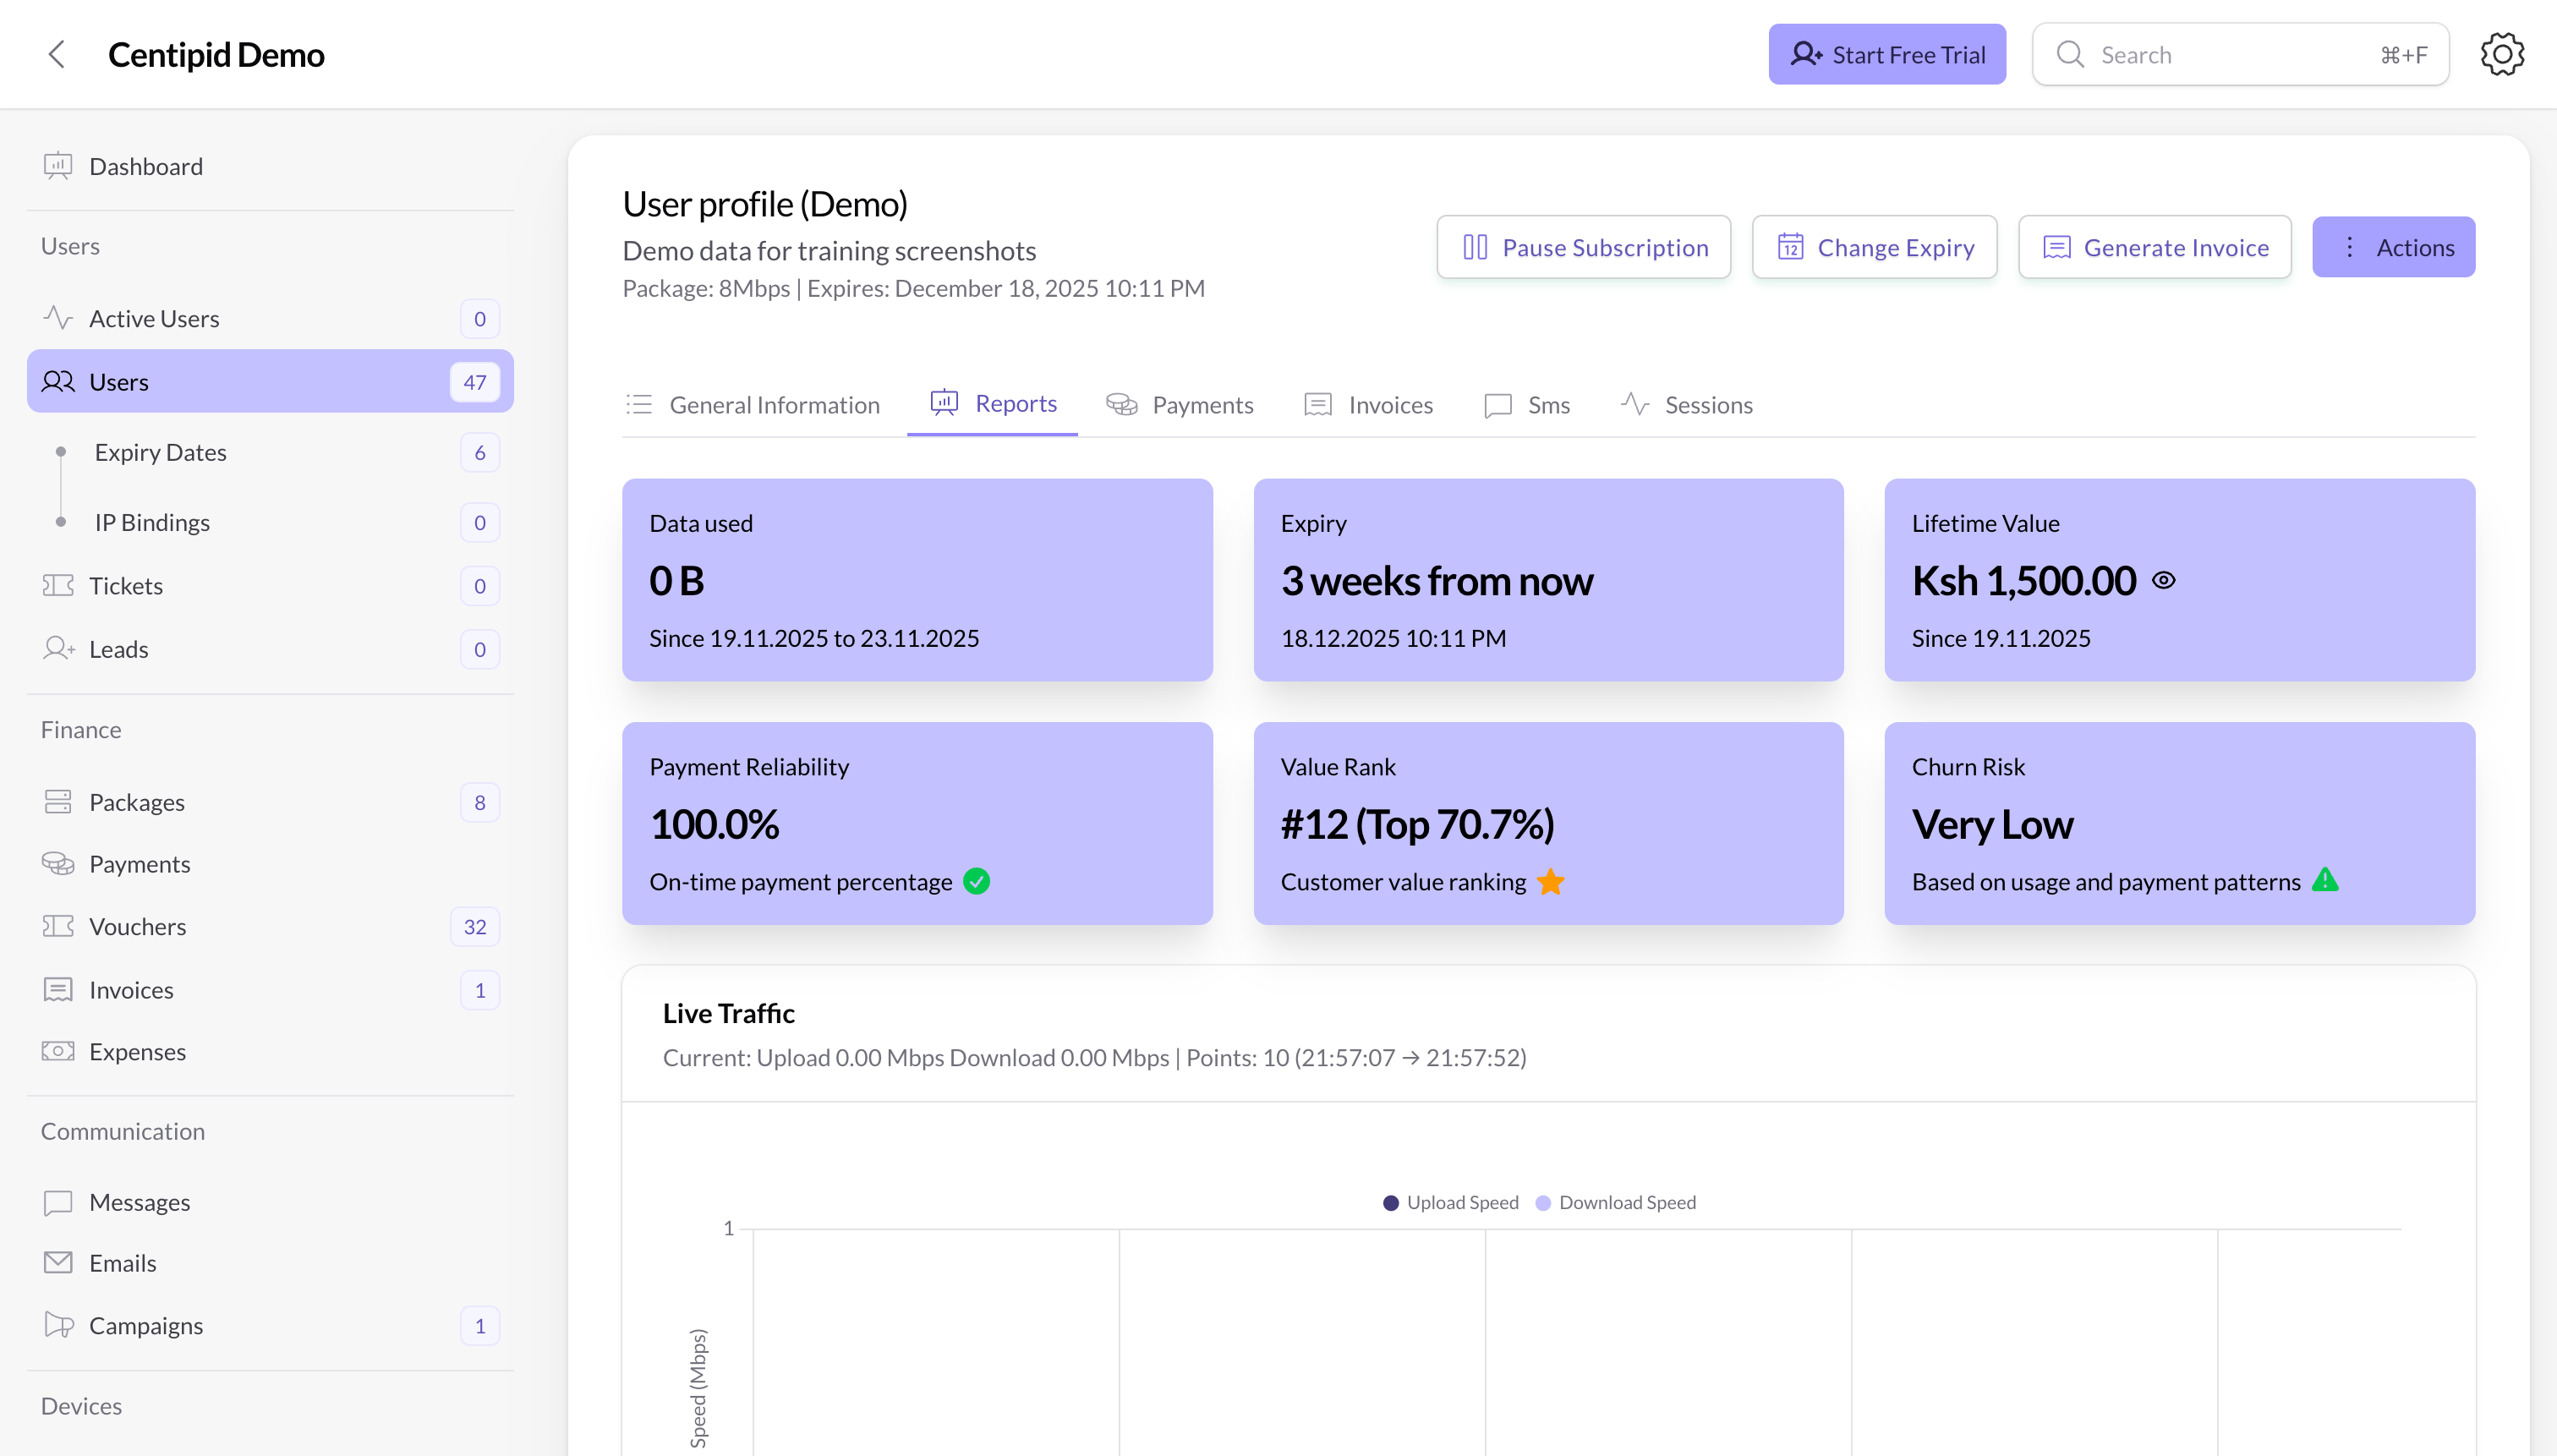2557x1456 pixels.
Task: Open the Payments tab in the user profile
Action: pos(1203,404)
